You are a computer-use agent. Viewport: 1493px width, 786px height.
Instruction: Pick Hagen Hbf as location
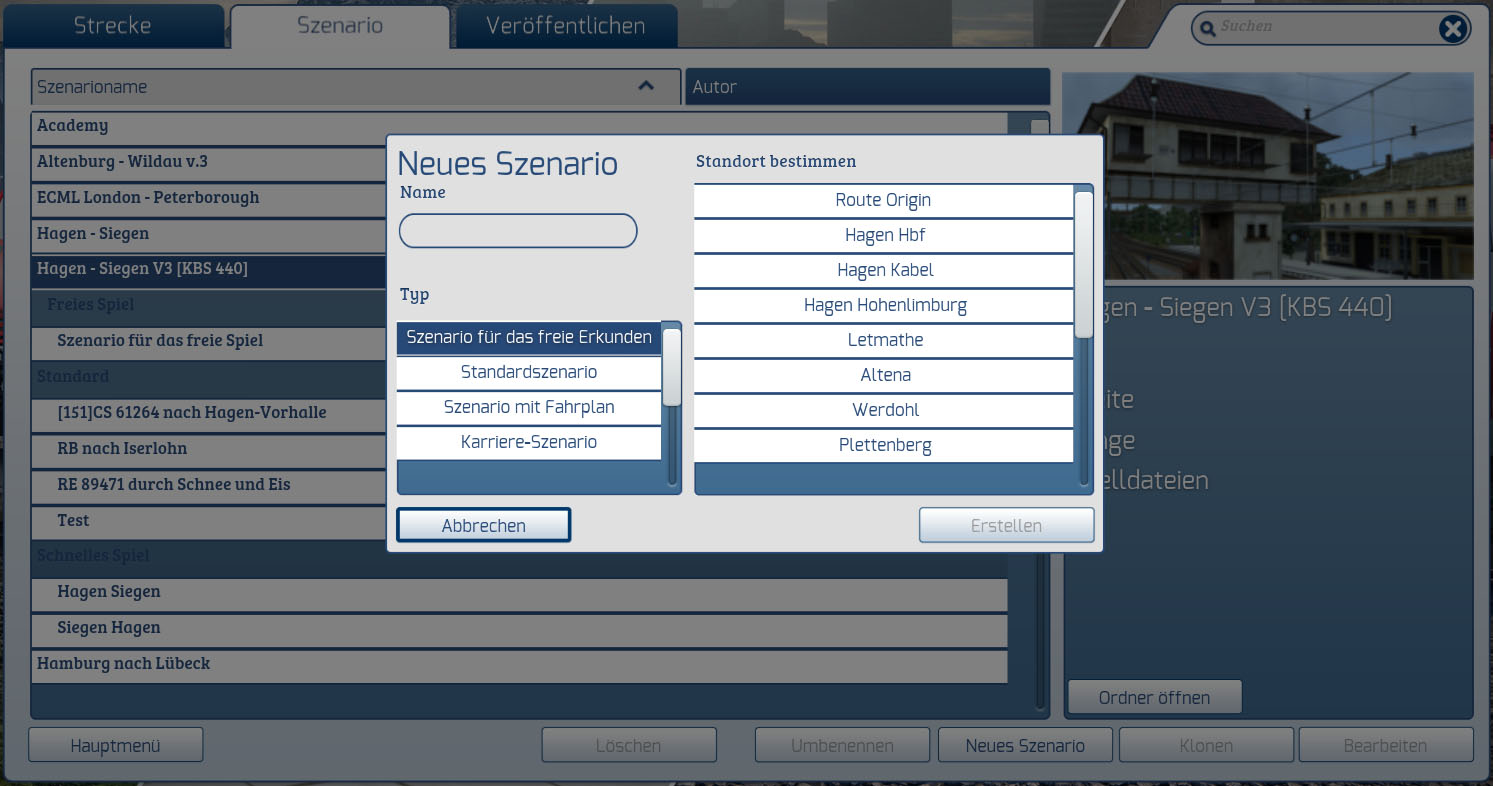883,235
